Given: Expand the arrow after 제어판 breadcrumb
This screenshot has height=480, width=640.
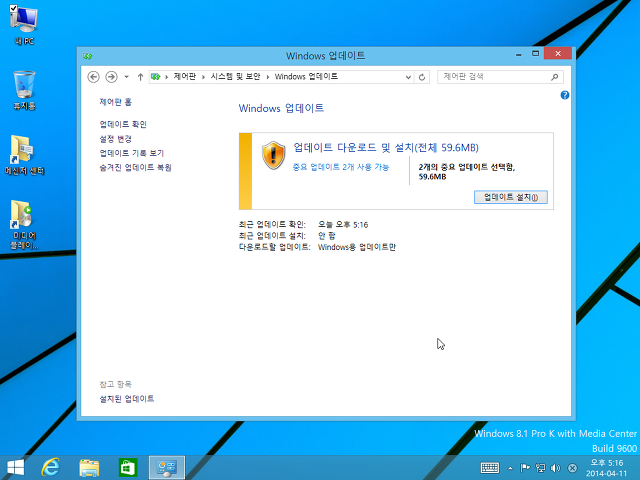Looking at the screenshot, I should (x=203, y=77).
